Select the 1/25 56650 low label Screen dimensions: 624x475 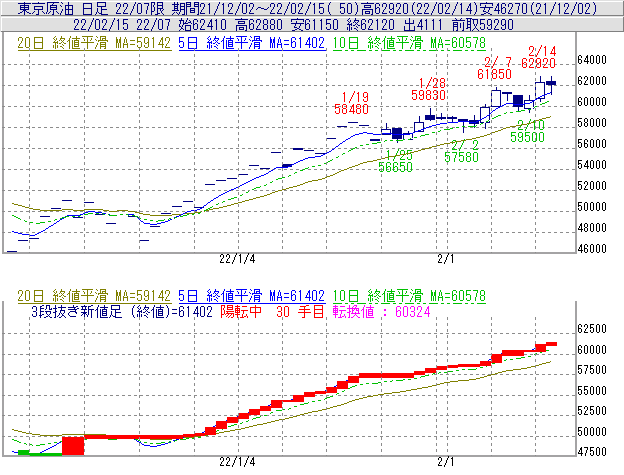coord(395,161)
